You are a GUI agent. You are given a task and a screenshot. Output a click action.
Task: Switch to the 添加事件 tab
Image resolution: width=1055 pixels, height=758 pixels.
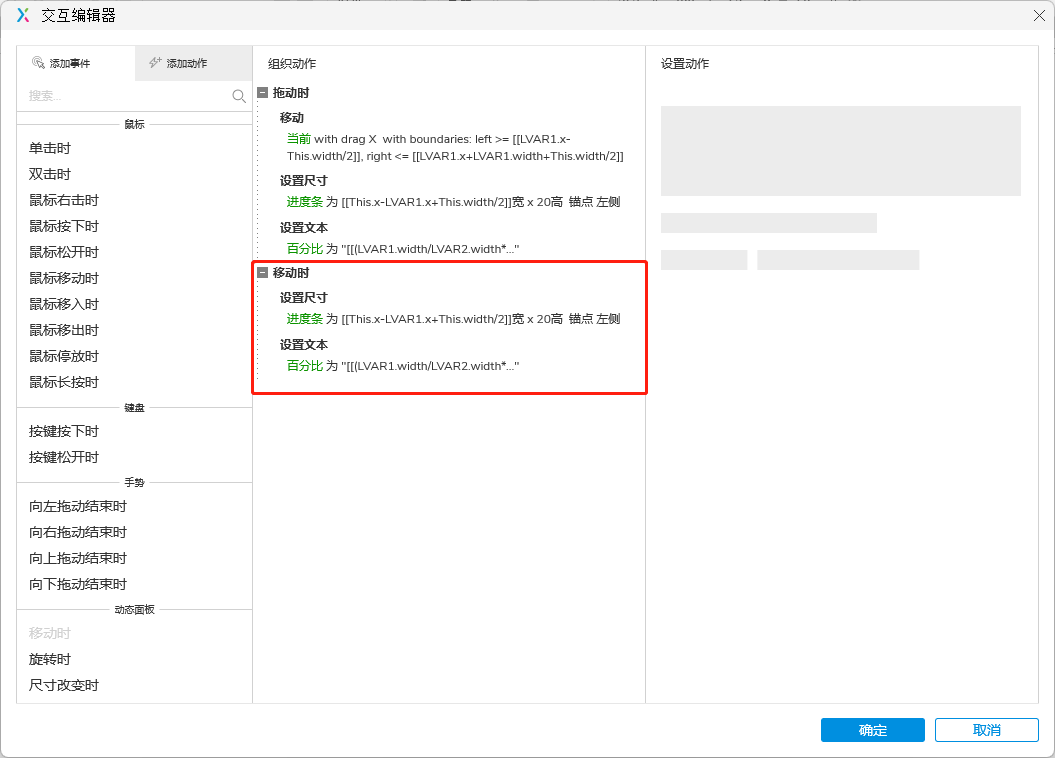click(76, 63)
